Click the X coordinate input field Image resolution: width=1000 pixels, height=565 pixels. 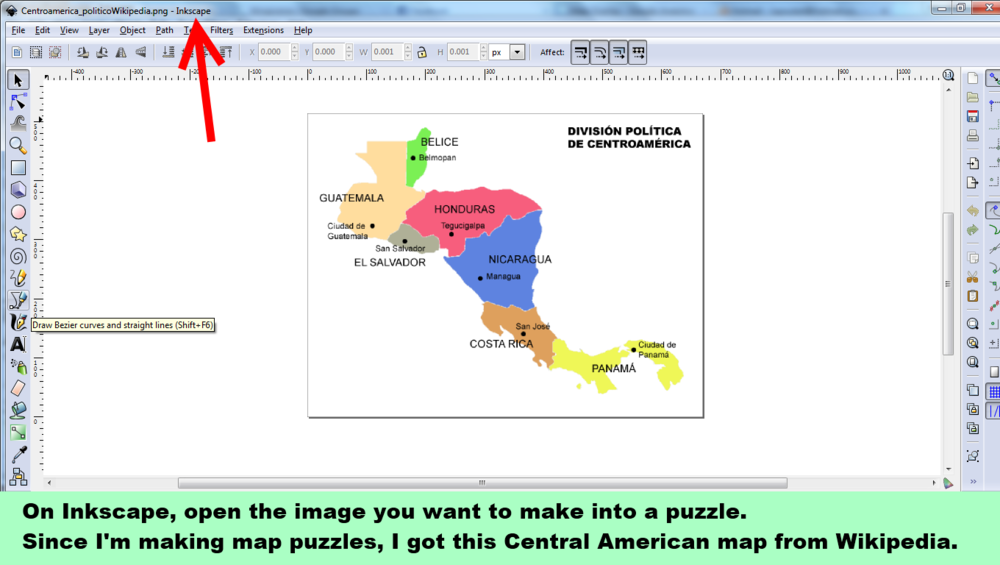click(x=275, y=52)
